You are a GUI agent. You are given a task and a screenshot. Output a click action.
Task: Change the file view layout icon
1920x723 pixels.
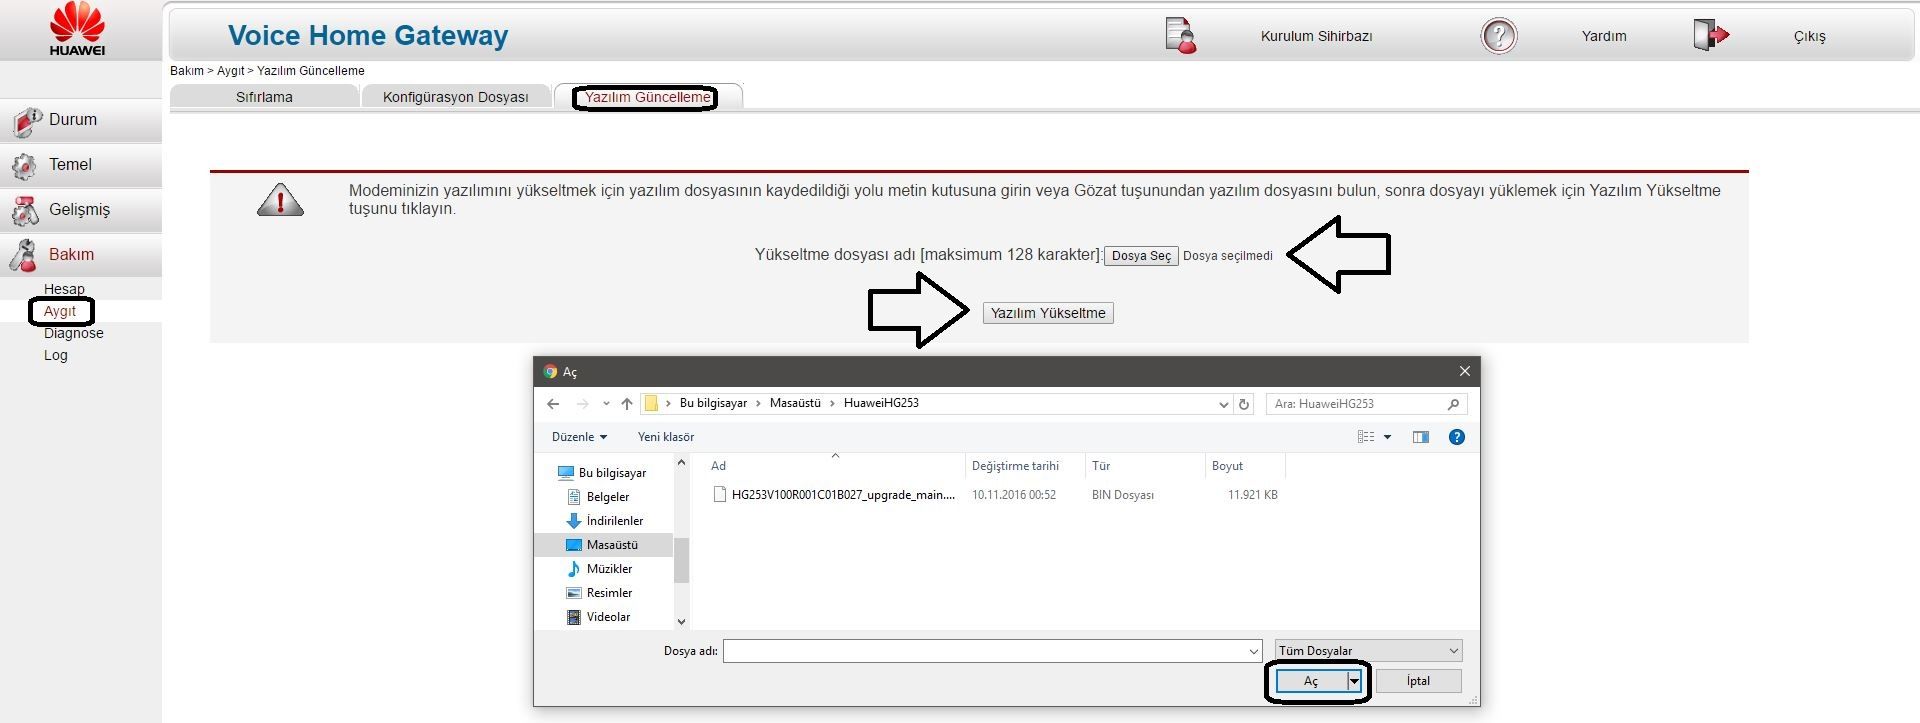click(x=1366, y=437)
